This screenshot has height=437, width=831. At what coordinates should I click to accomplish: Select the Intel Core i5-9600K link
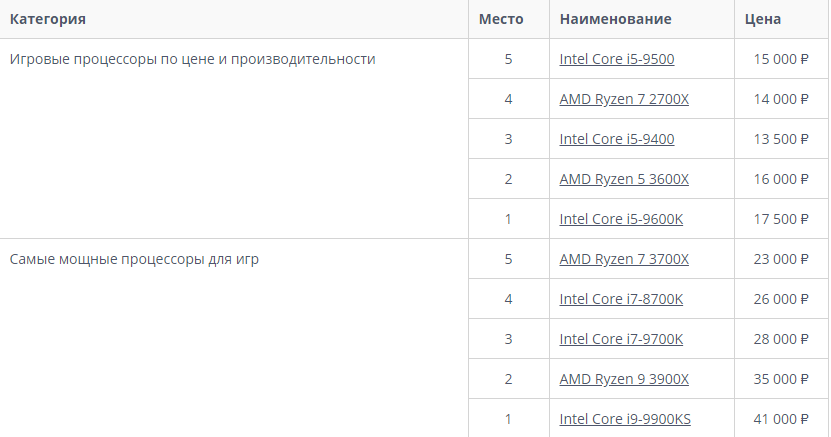[x=621, y=219]
